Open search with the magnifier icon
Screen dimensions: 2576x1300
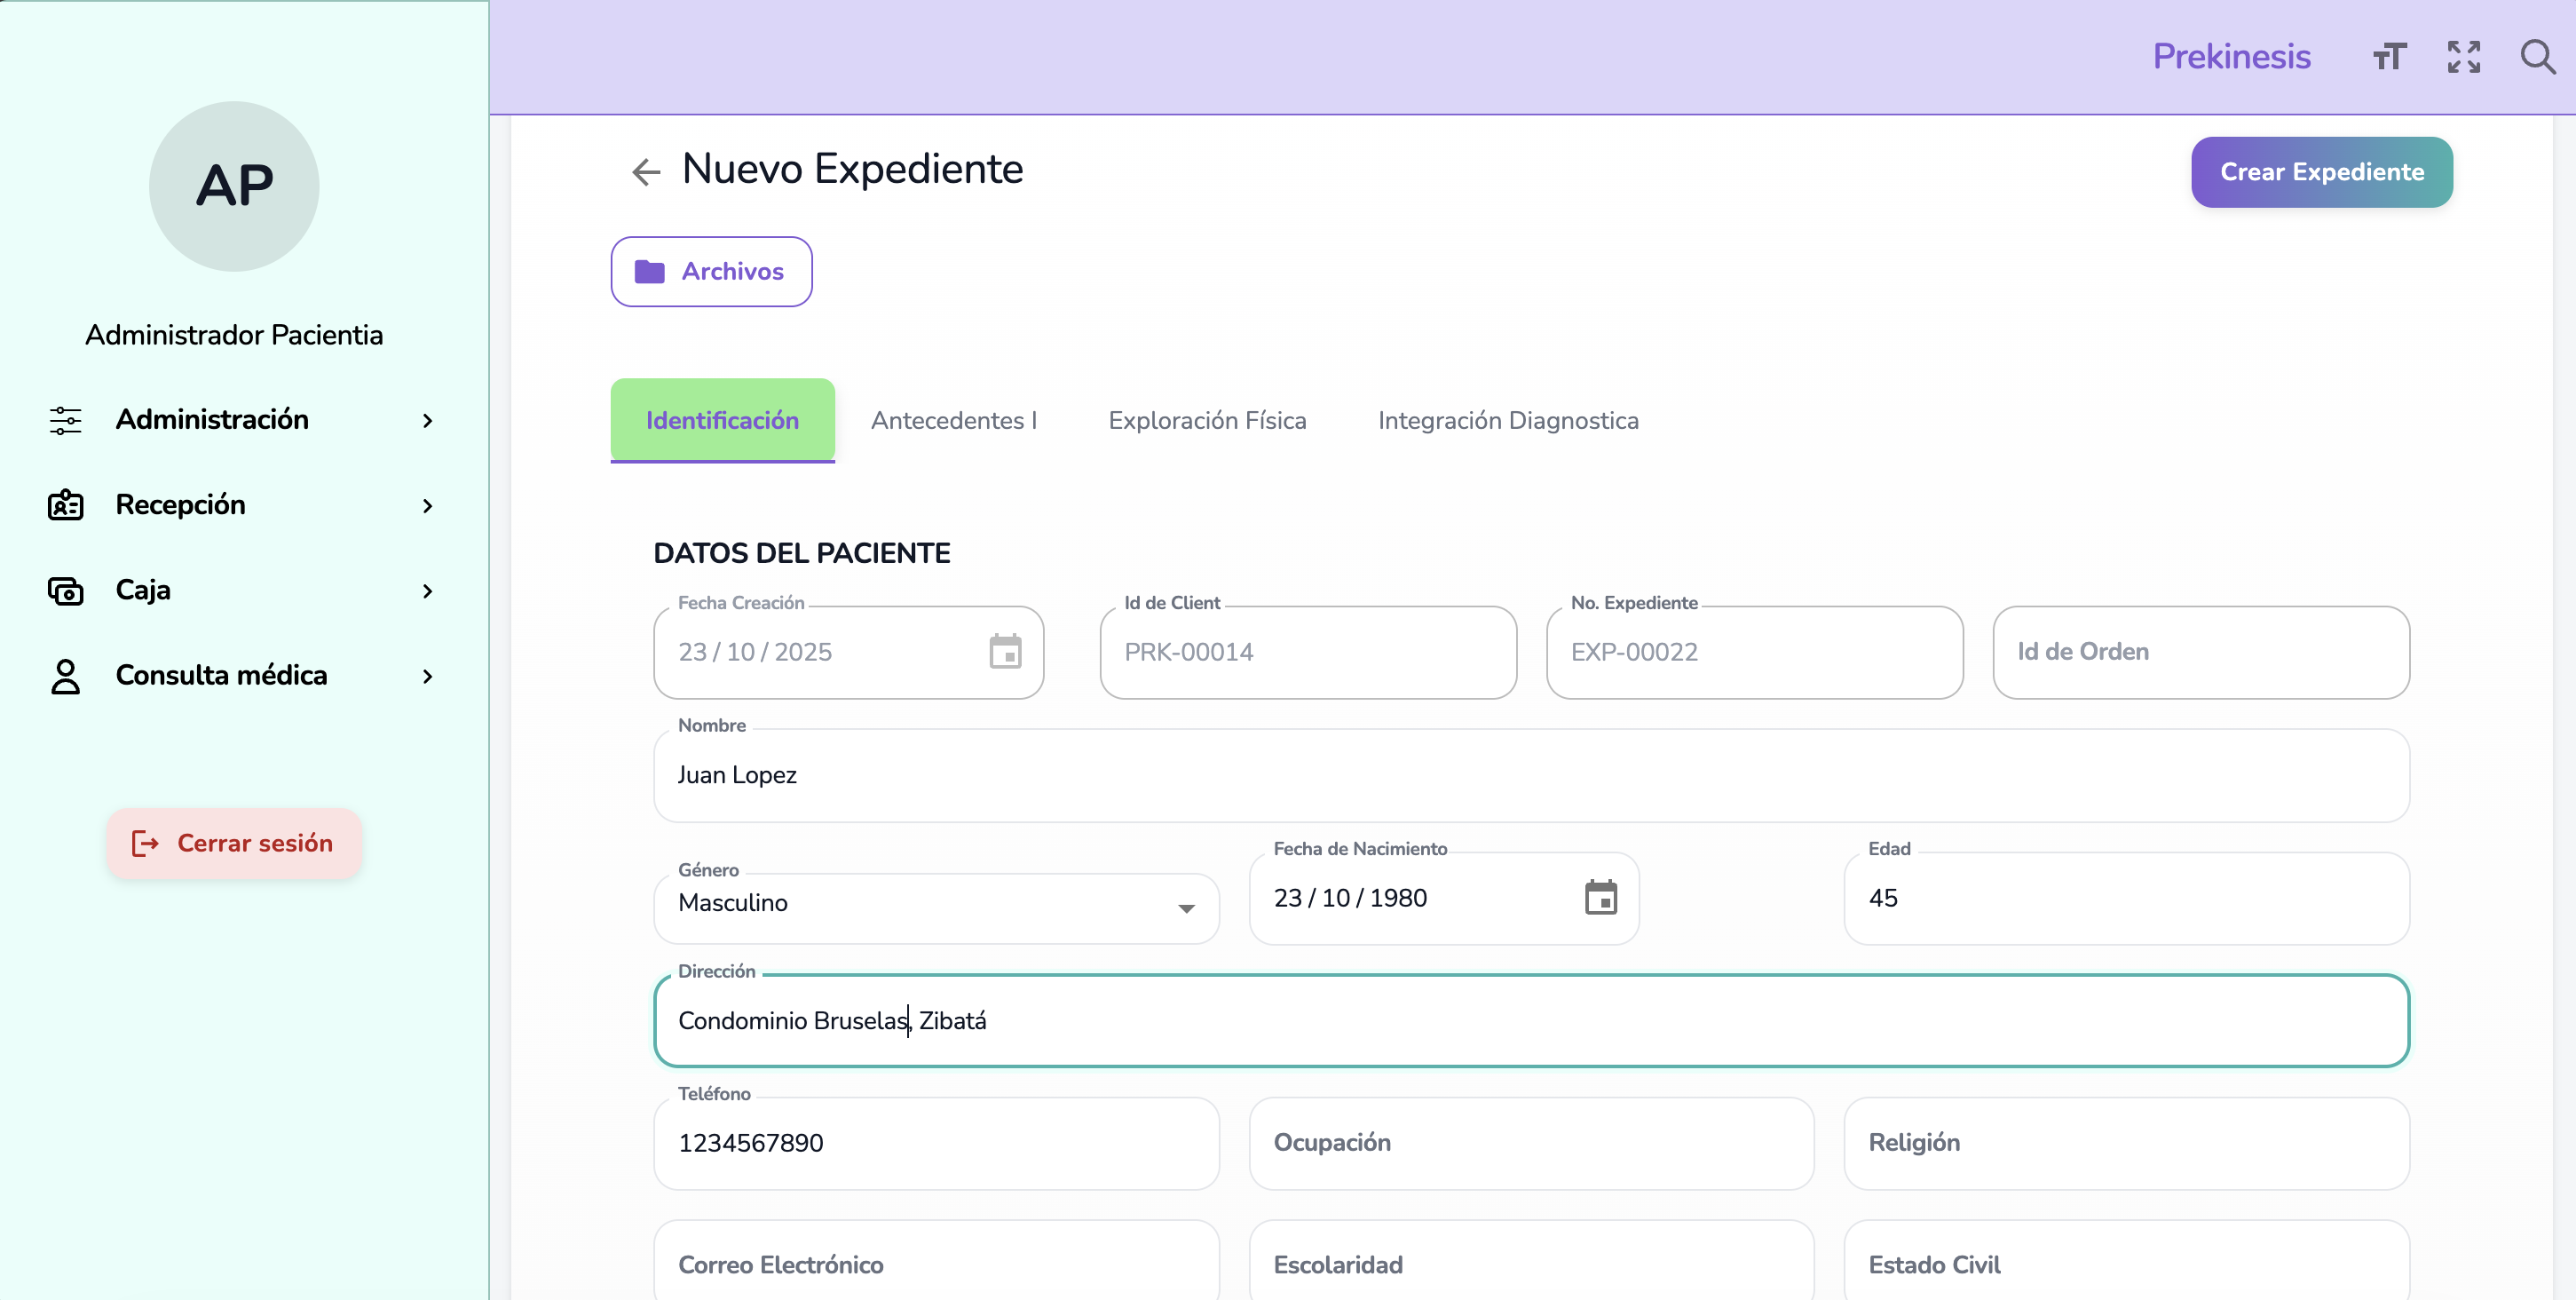coord(2537,57)
